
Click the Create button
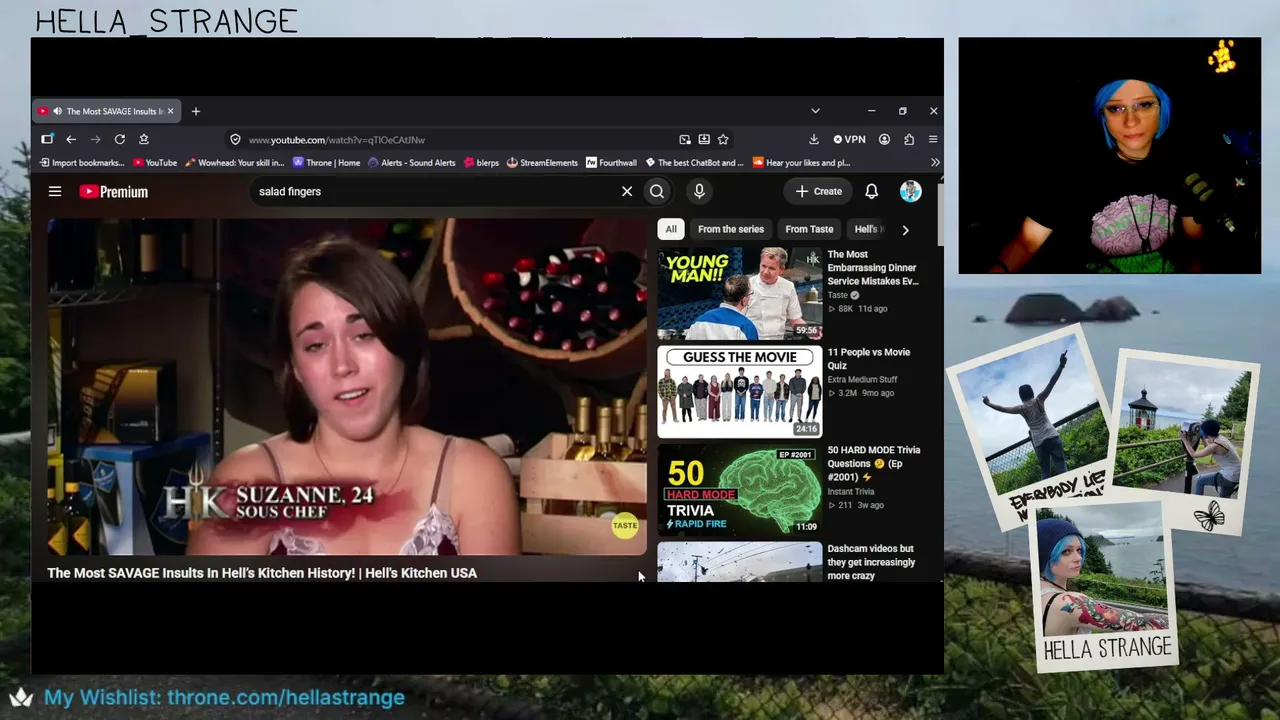[x=819, y=191]
